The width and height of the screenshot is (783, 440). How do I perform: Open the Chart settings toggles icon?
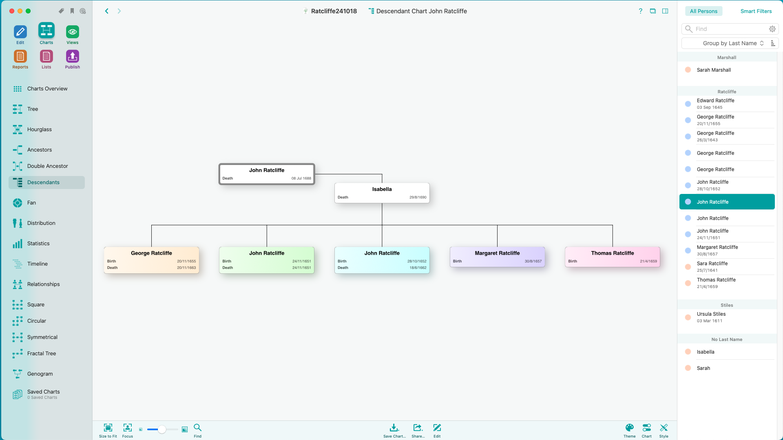[647, 430]
